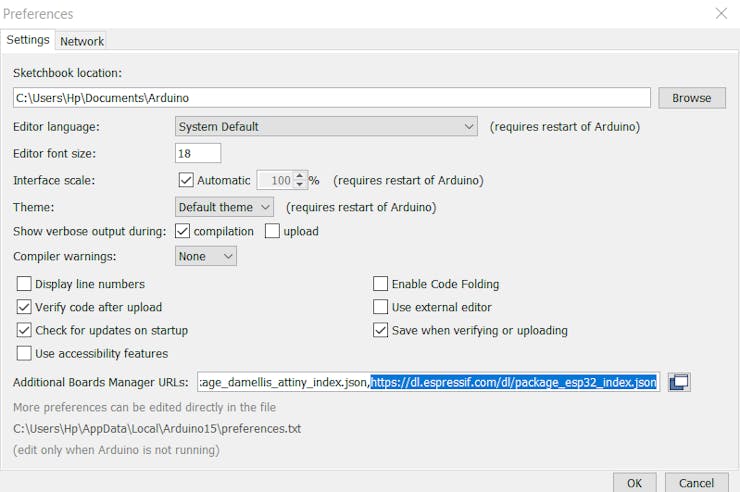Enable Display line numbers option
Viewport: 740px width, 492px height.
pos(24,284)
